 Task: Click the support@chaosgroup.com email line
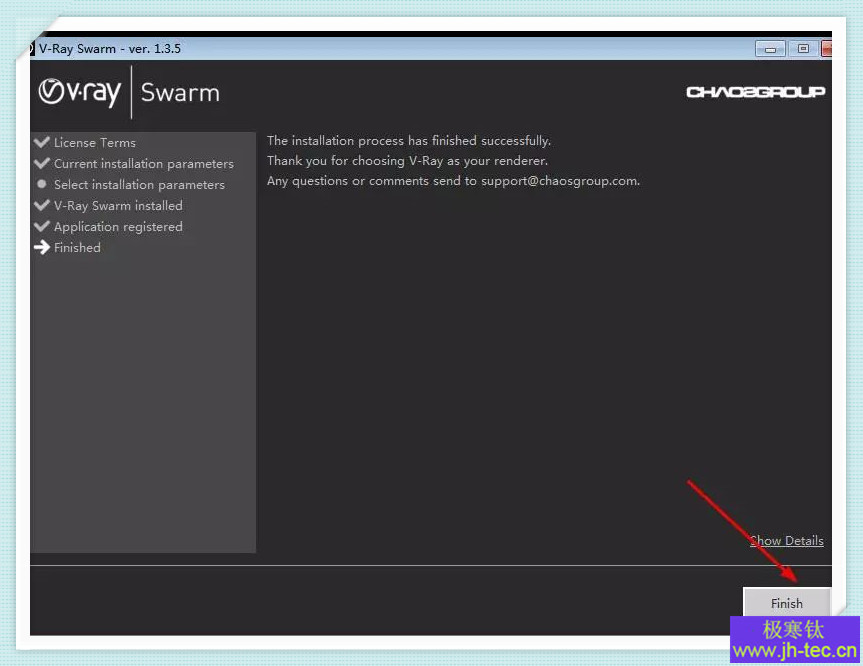[x=454, y=181]
